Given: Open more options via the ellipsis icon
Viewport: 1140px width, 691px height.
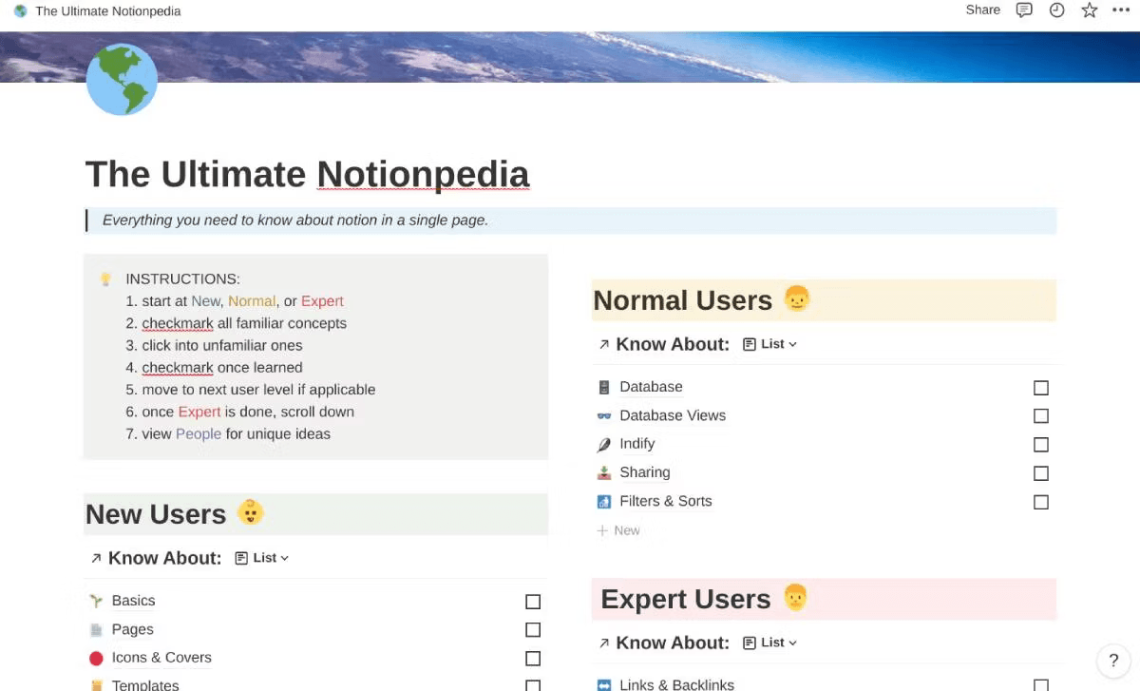Looking at the screenshot, I should (1121, 10).
